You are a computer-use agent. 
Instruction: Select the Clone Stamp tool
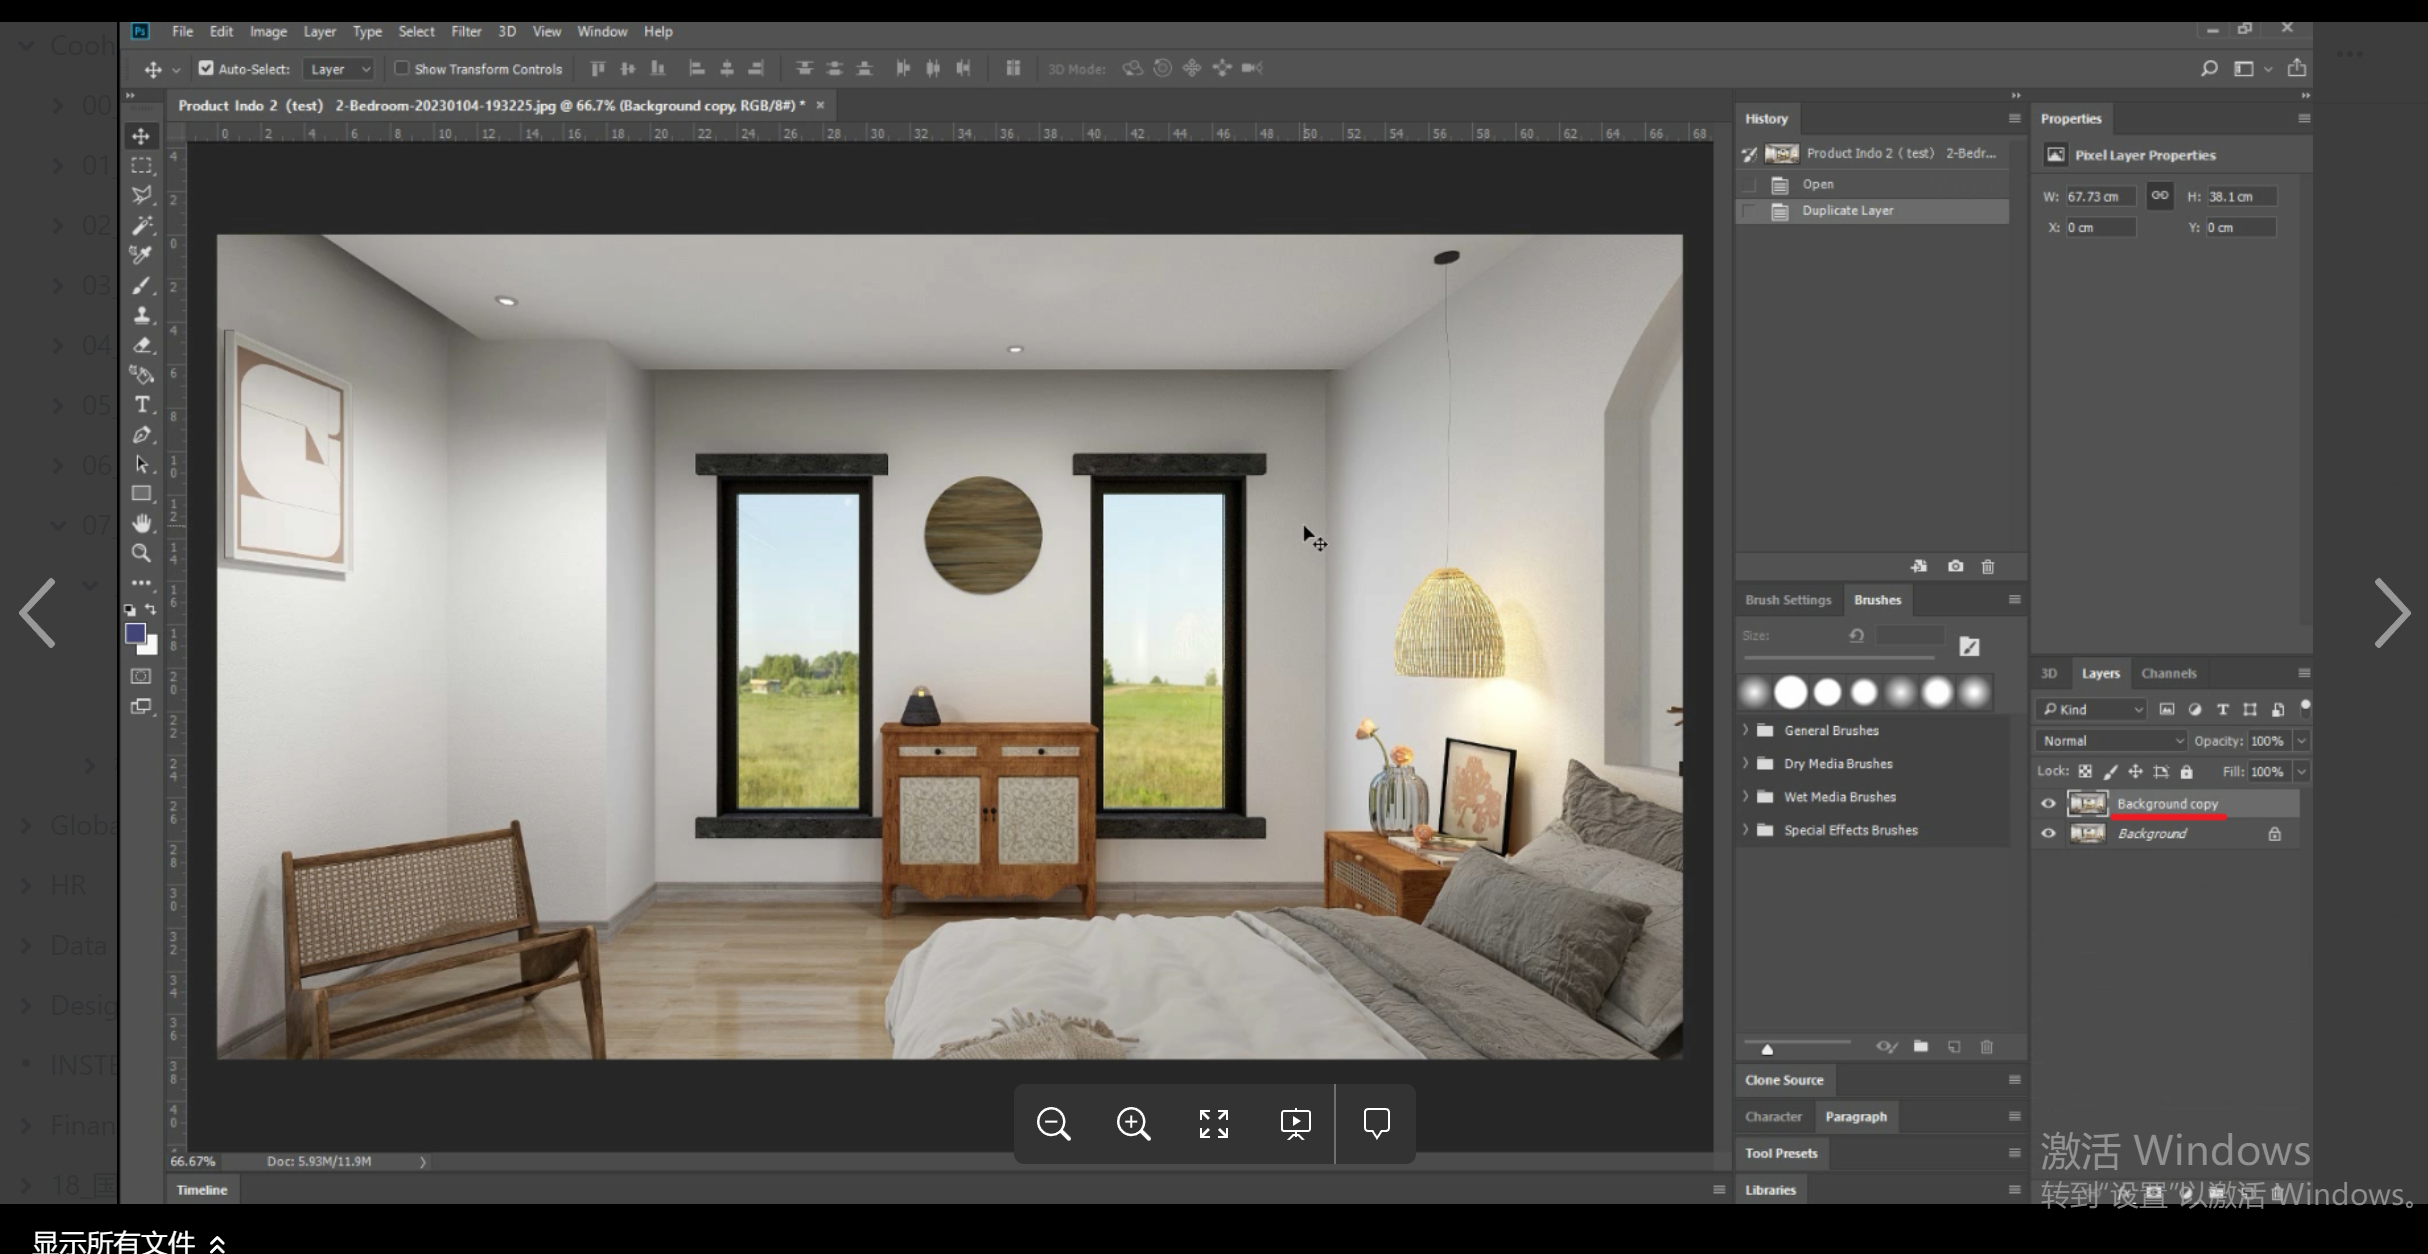(142, 315)
